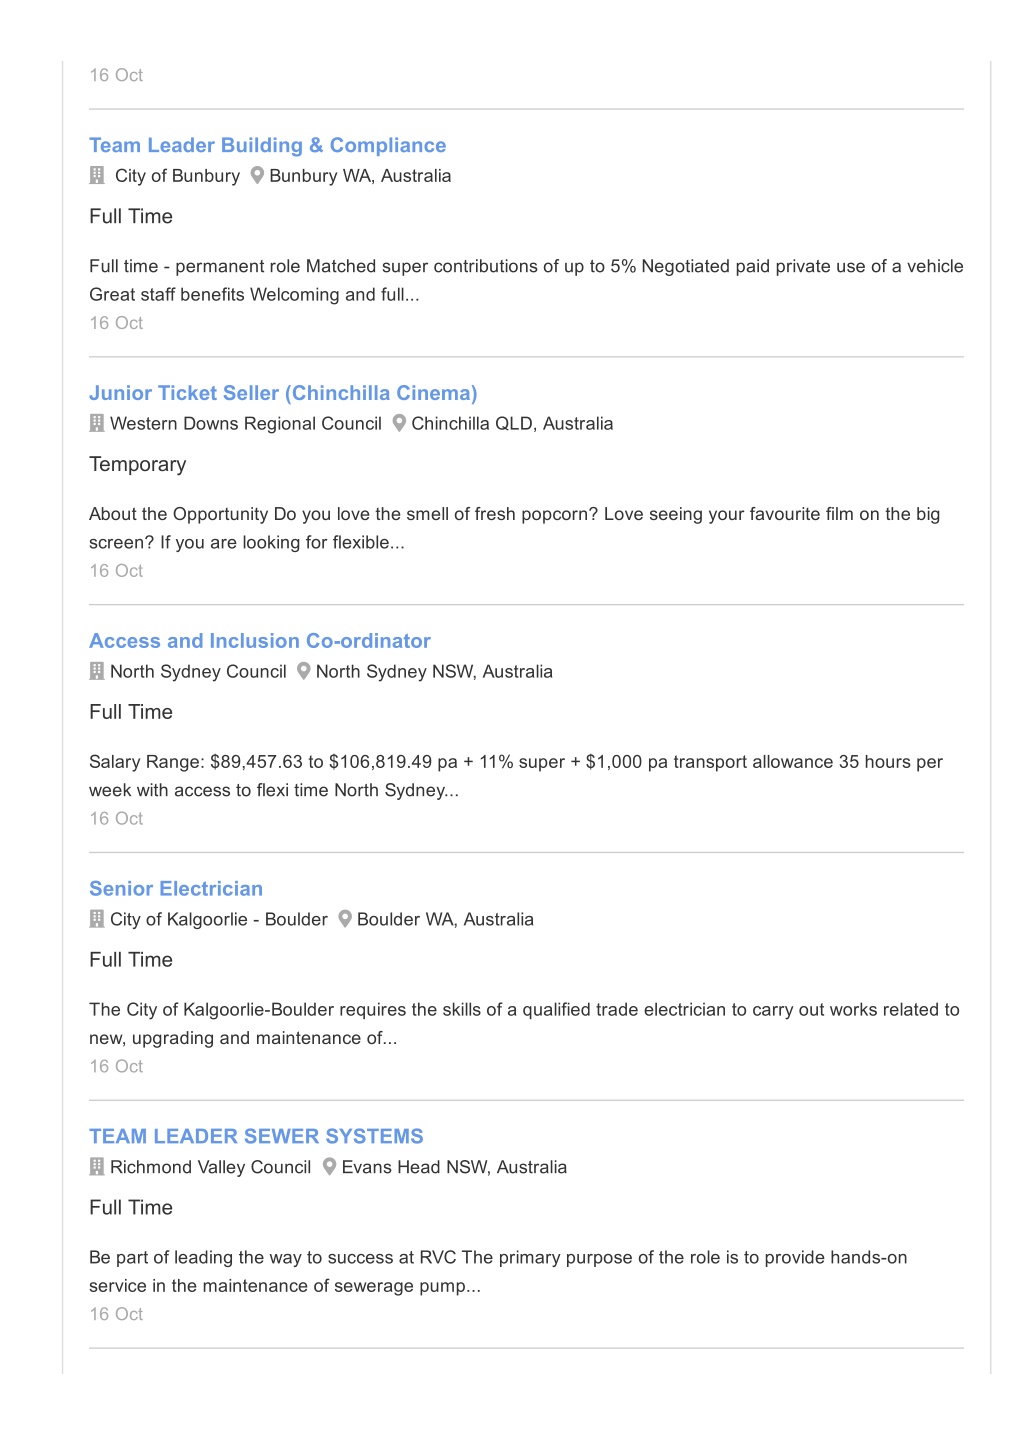The width and height of the screenshot is (1024, 1449).
Task: Open Team Leader Building & Compliance job
Action: [267, 145]
